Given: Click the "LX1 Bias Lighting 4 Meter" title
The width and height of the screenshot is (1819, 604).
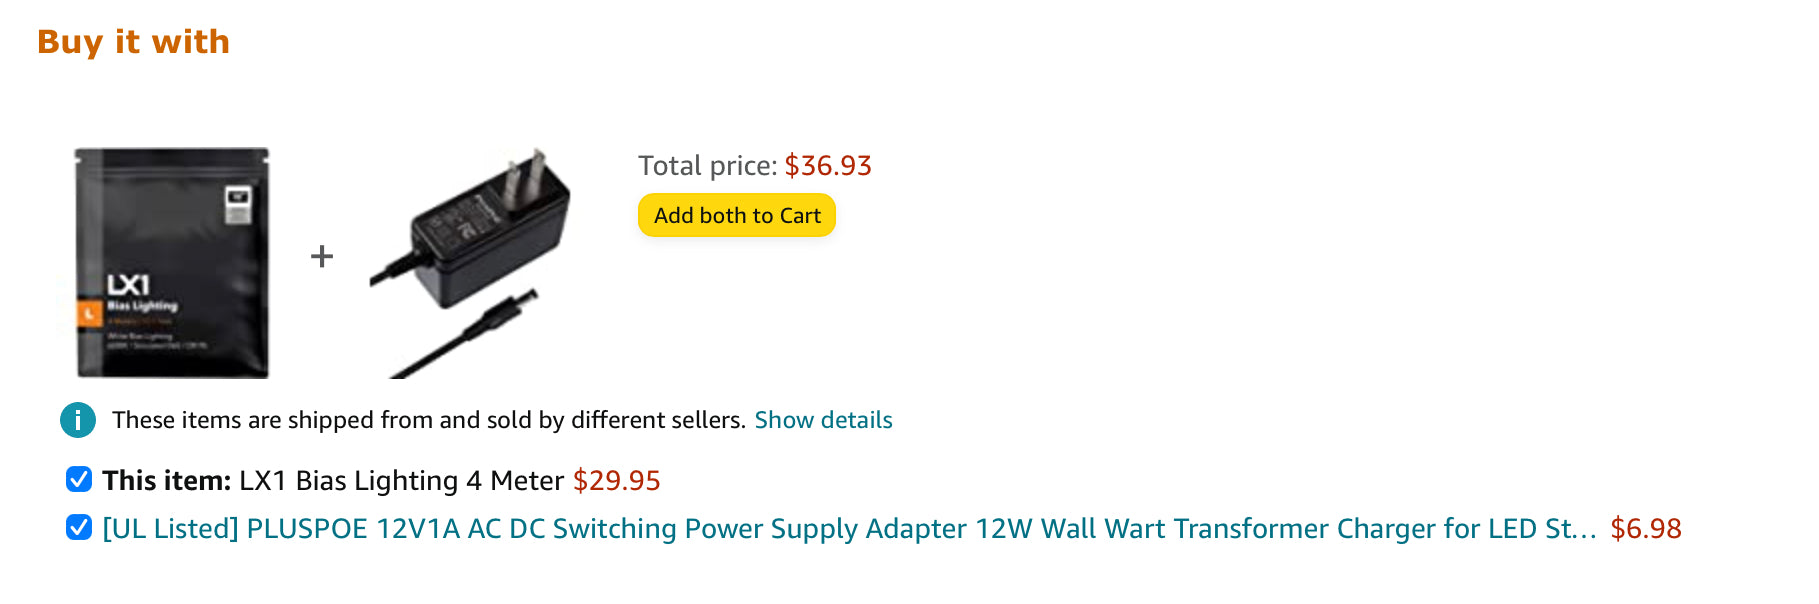Looking at the screenshot, I should (401, 481).
